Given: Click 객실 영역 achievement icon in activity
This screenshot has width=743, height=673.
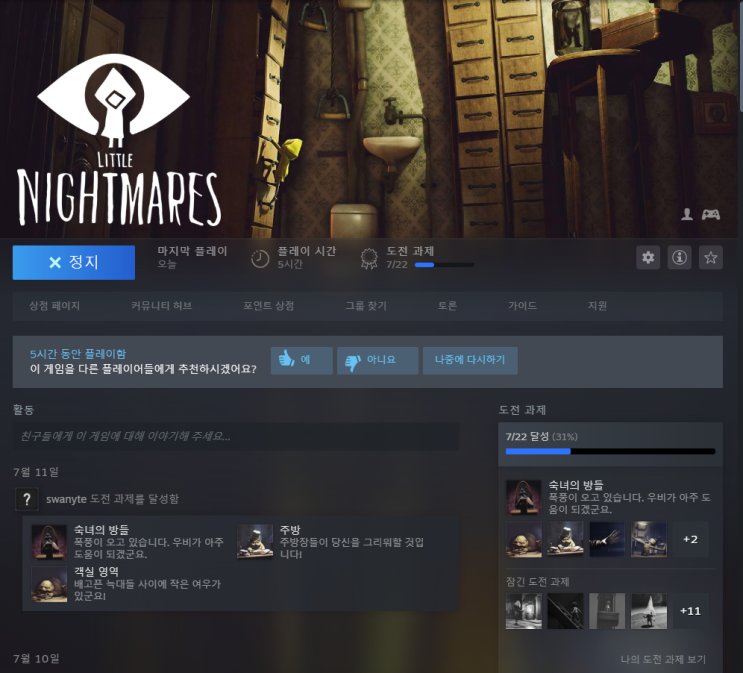Looking at the screenshot, I should coord(49,584).
